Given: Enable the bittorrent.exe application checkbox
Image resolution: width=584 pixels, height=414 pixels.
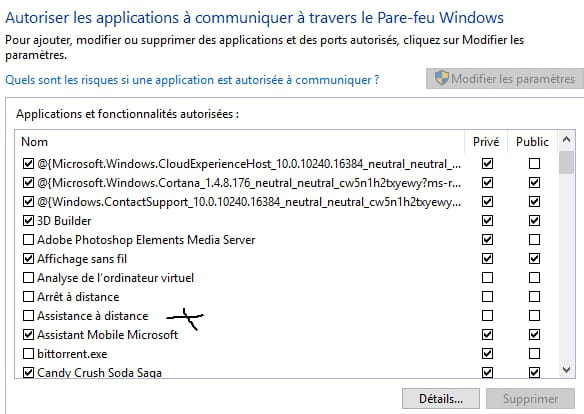Looking at the screenshot, I should [x=28, y=353].
